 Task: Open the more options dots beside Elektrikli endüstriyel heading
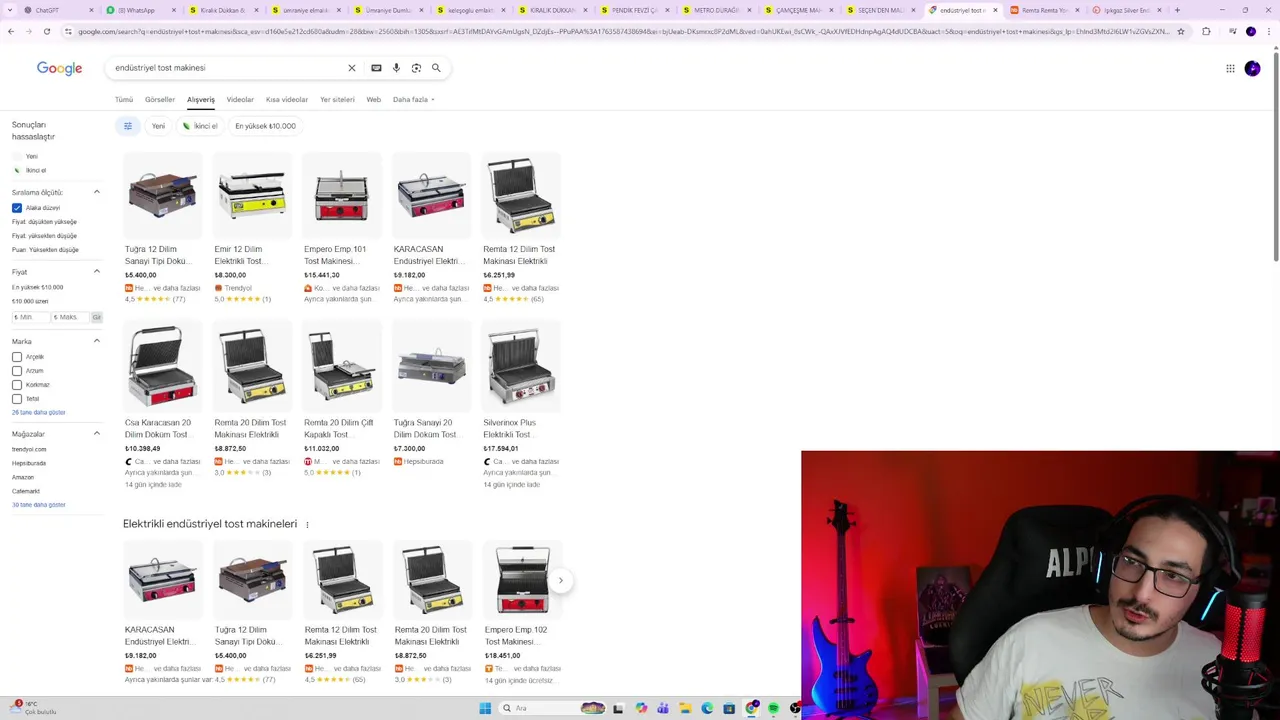click(307, 524)
